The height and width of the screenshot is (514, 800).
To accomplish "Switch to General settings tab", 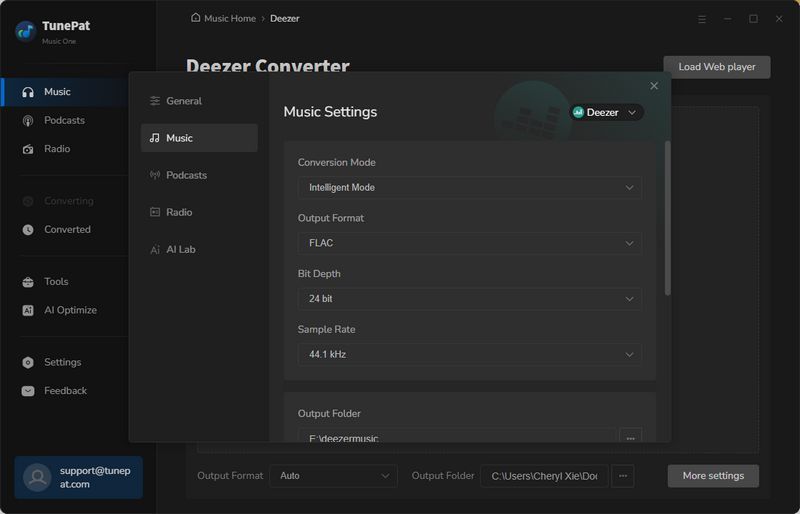I will coord(184,101).
